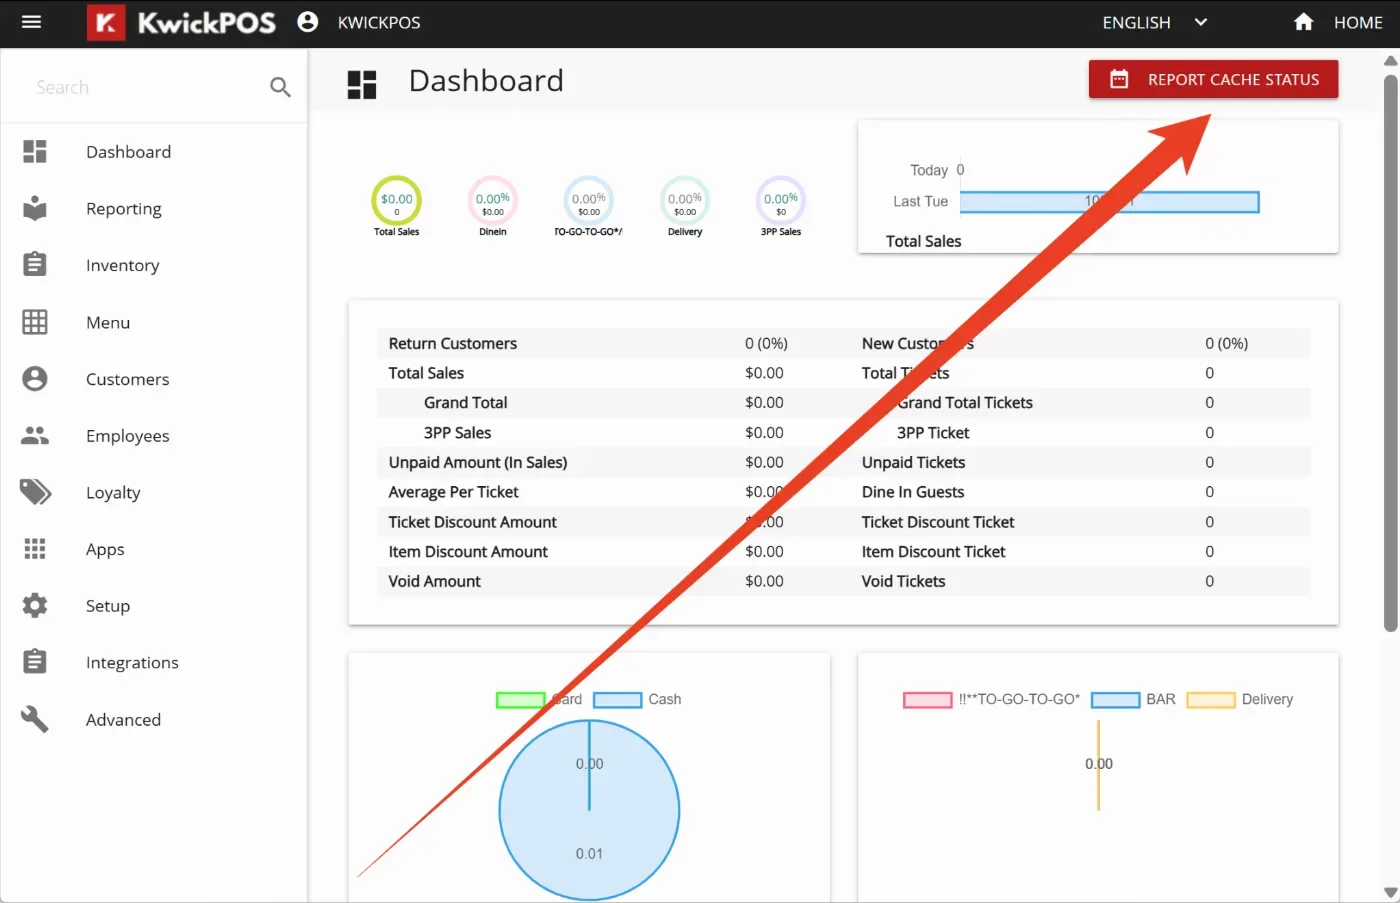Select the Setup gear icon

pyautogui.click(x=35, y=605)
